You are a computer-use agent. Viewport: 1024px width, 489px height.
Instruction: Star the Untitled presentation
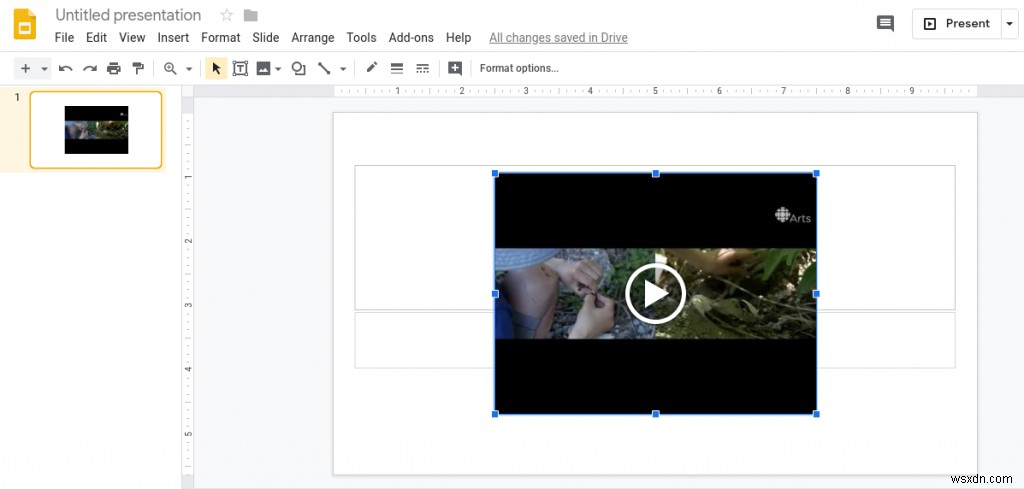click(x=226, y=15)
